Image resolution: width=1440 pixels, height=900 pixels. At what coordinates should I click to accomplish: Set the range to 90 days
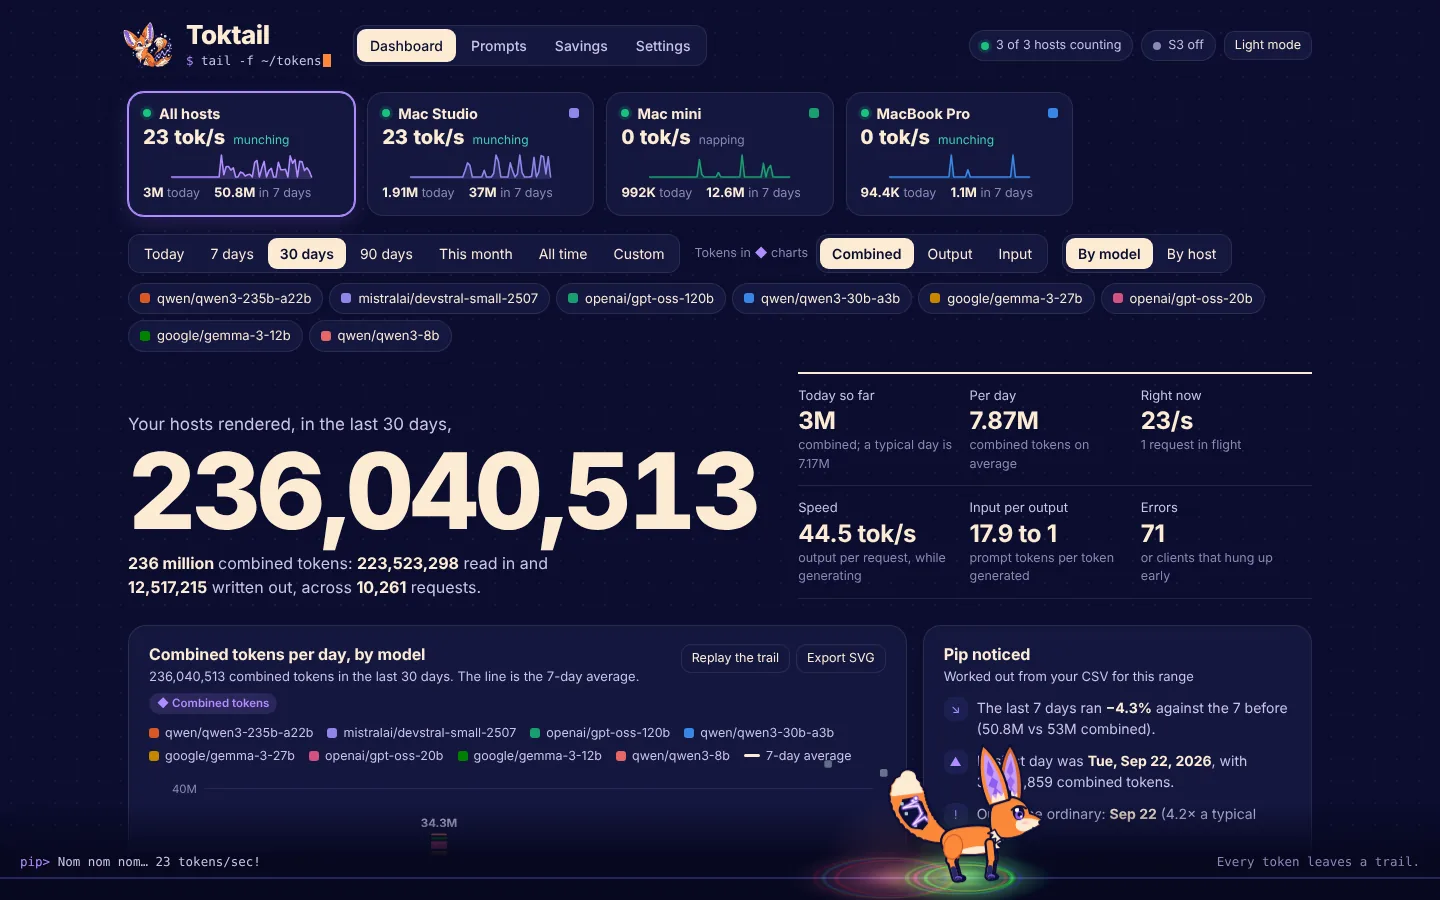click(x=386, y=254)
